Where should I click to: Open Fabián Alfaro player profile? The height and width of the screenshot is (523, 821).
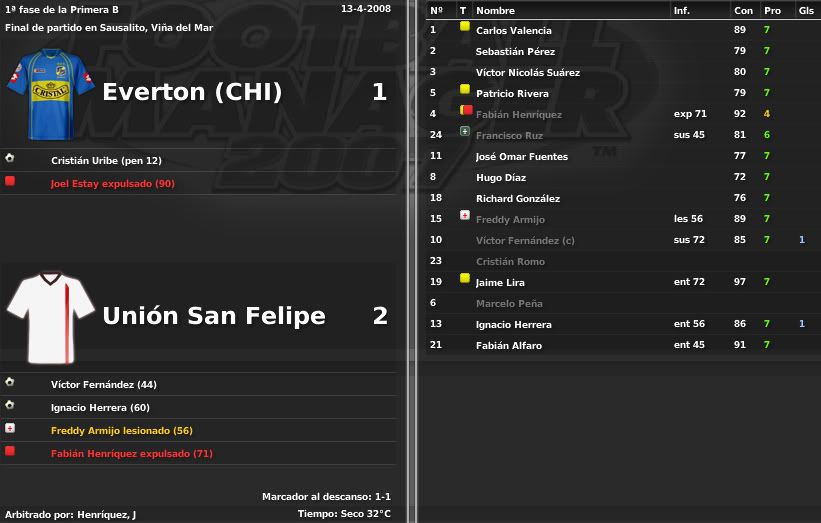[x=508, y=346]
